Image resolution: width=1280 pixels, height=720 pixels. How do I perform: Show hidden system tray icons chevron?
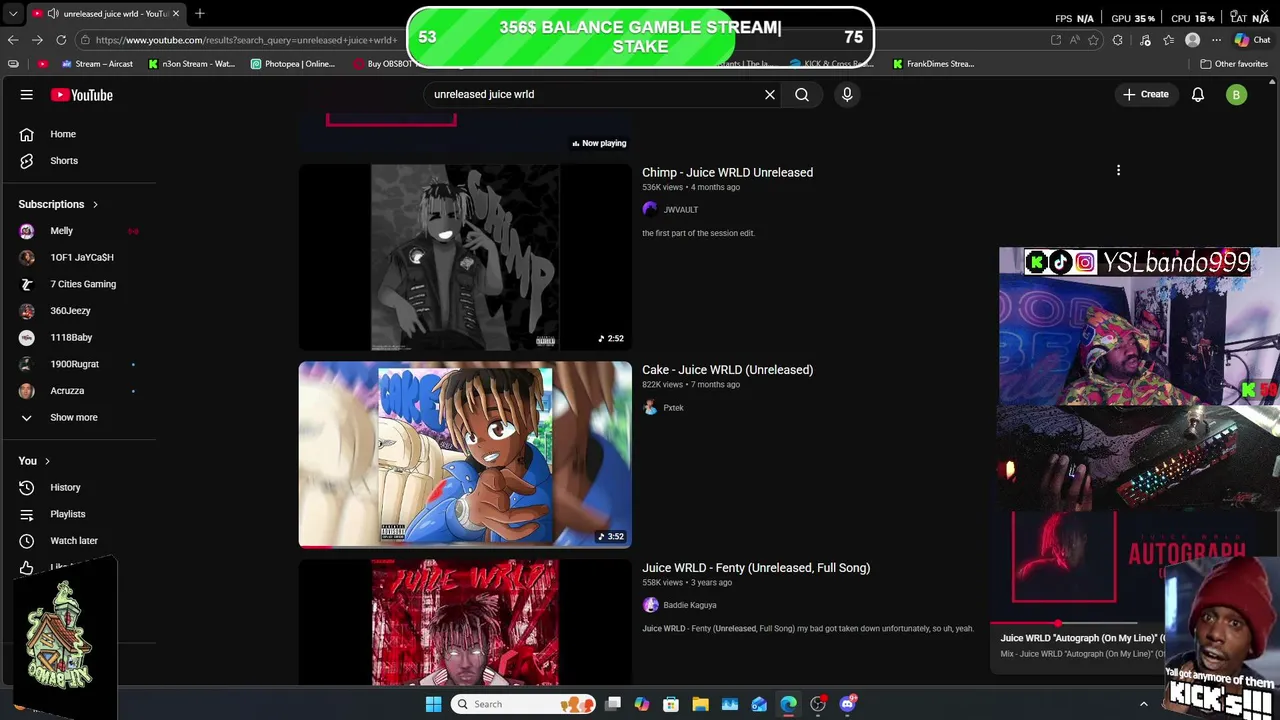[1144, 704]
